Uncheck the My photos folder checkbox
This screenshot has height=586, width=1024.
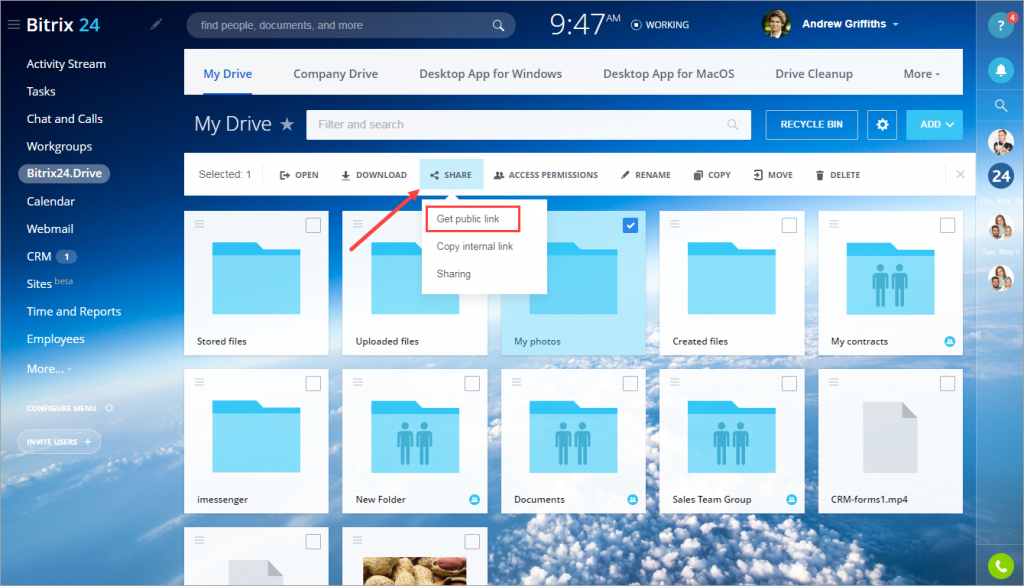(630, 225)
